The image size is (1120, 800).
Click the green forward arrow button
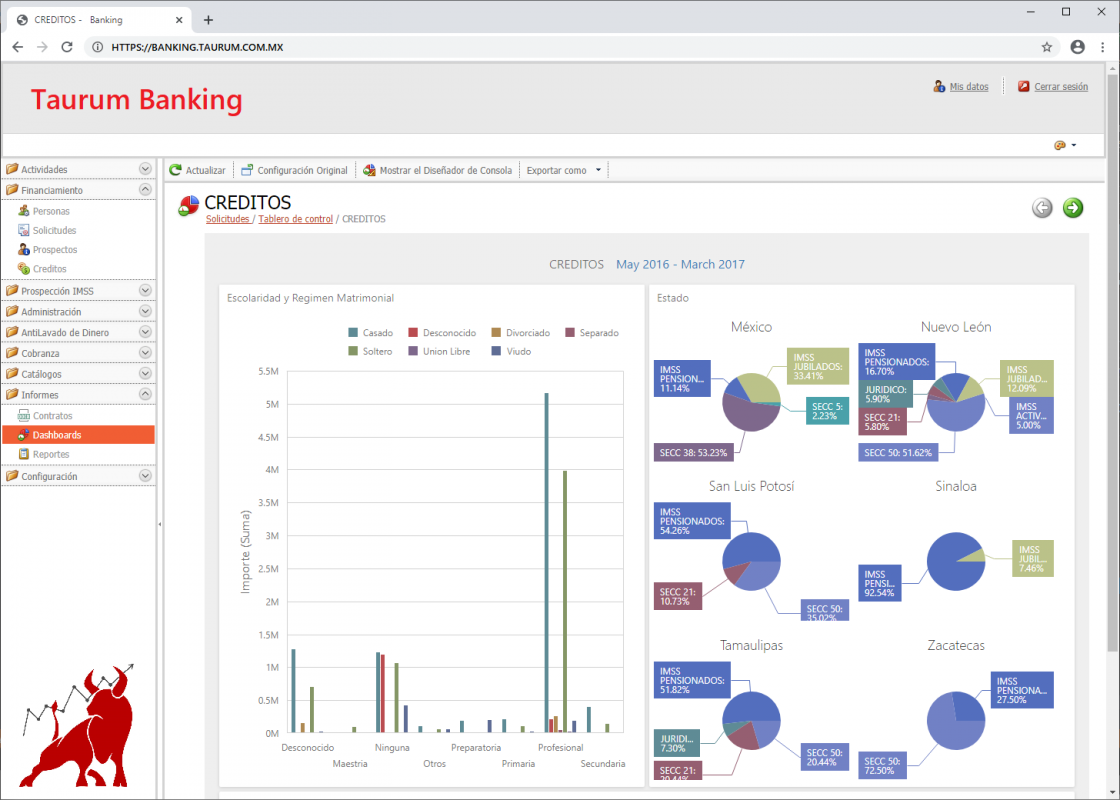1073,208
